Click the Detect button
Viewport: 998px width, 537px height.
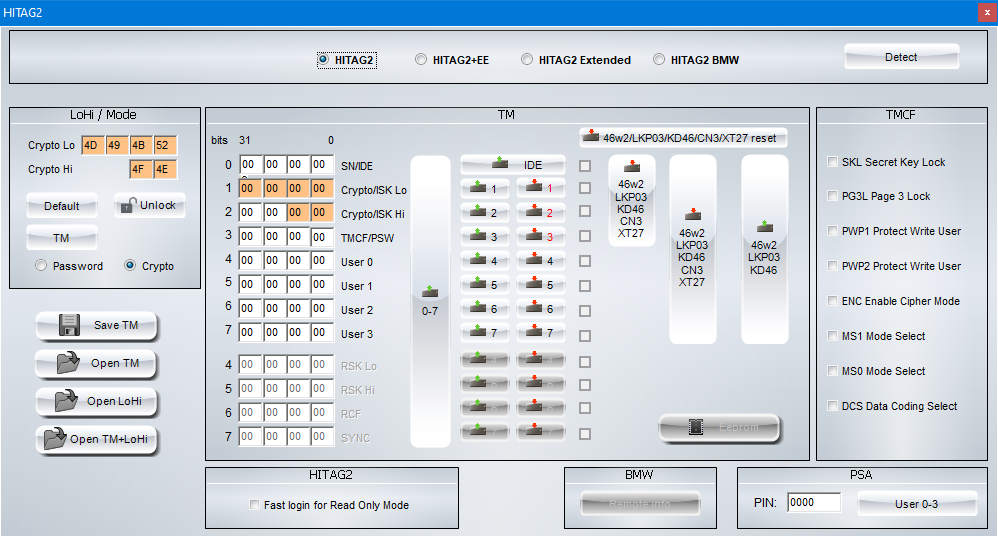(x=901, y=57)
